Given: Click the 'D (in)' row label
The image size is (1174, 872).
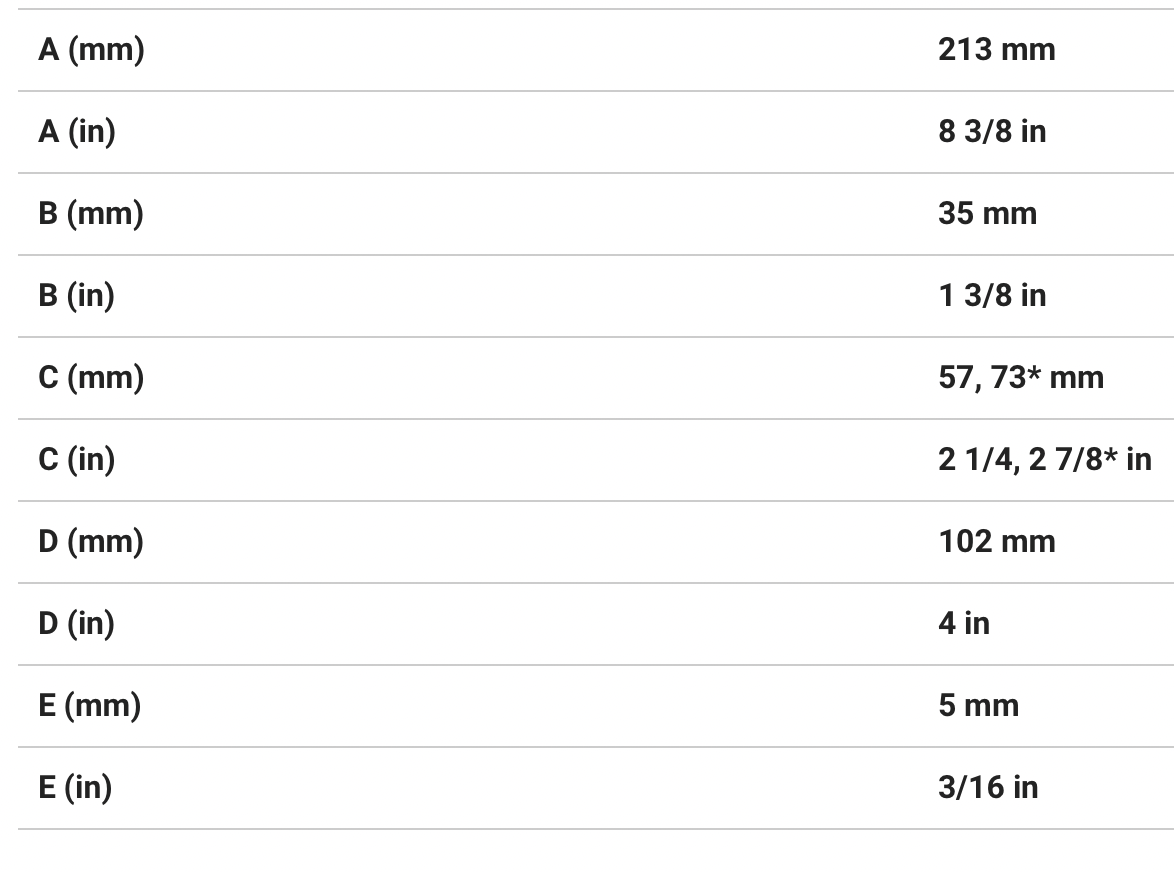Looking at the screenshot, I should click(x=77, y=624).
